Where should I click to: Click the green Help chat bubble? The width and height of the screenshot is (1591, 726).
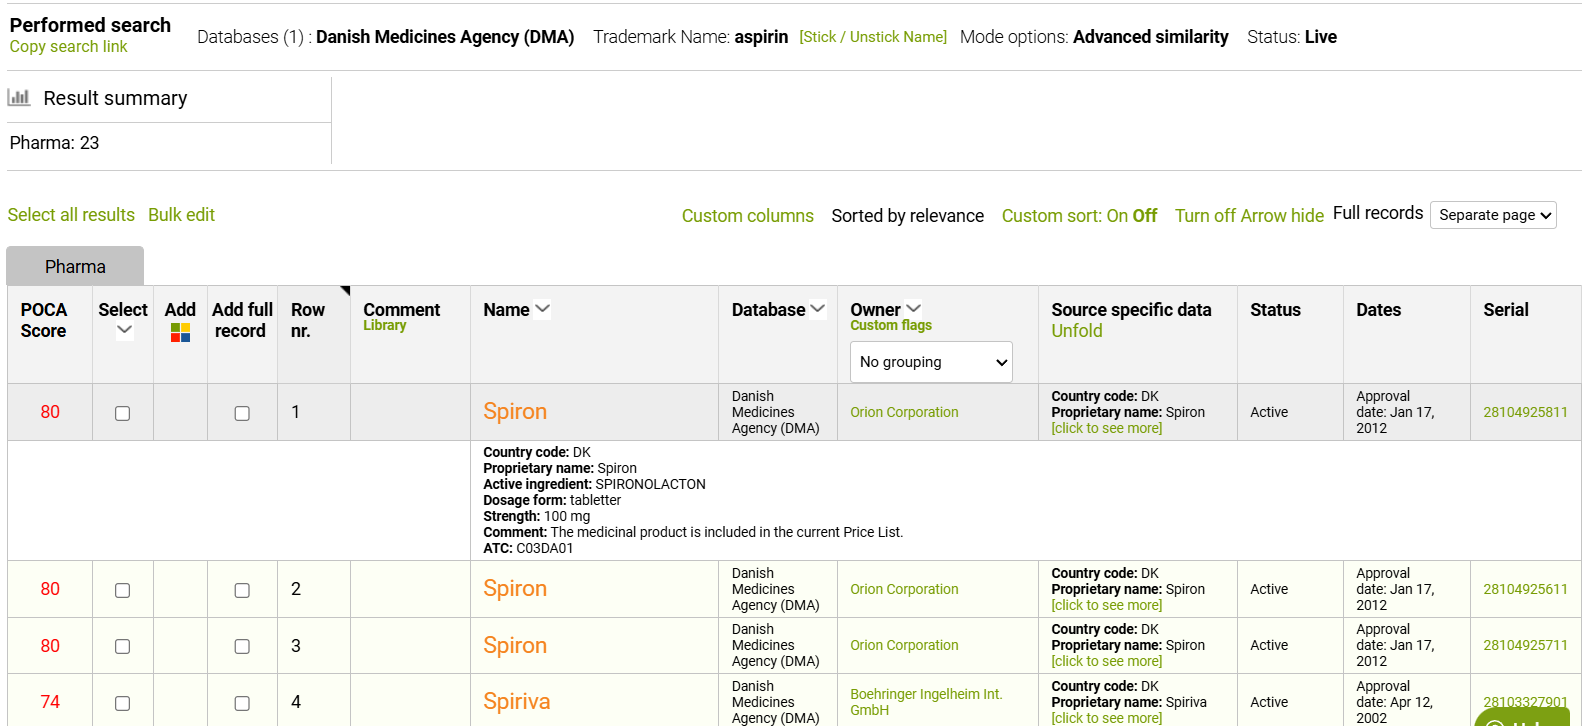point(1521,717)
